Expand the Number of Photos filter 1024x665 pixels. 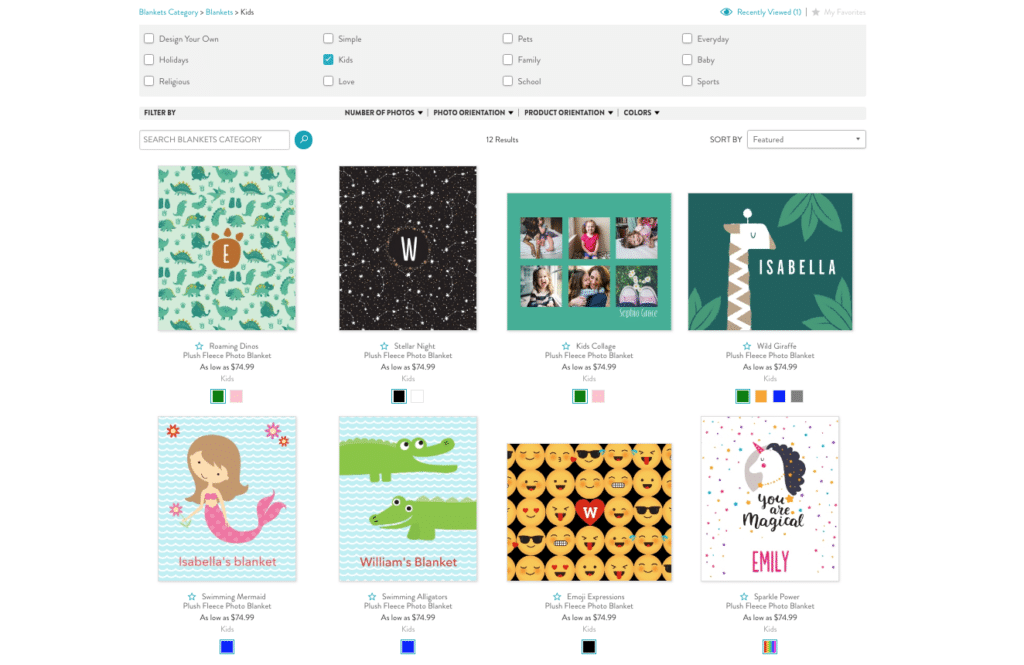tap(384, 113)
